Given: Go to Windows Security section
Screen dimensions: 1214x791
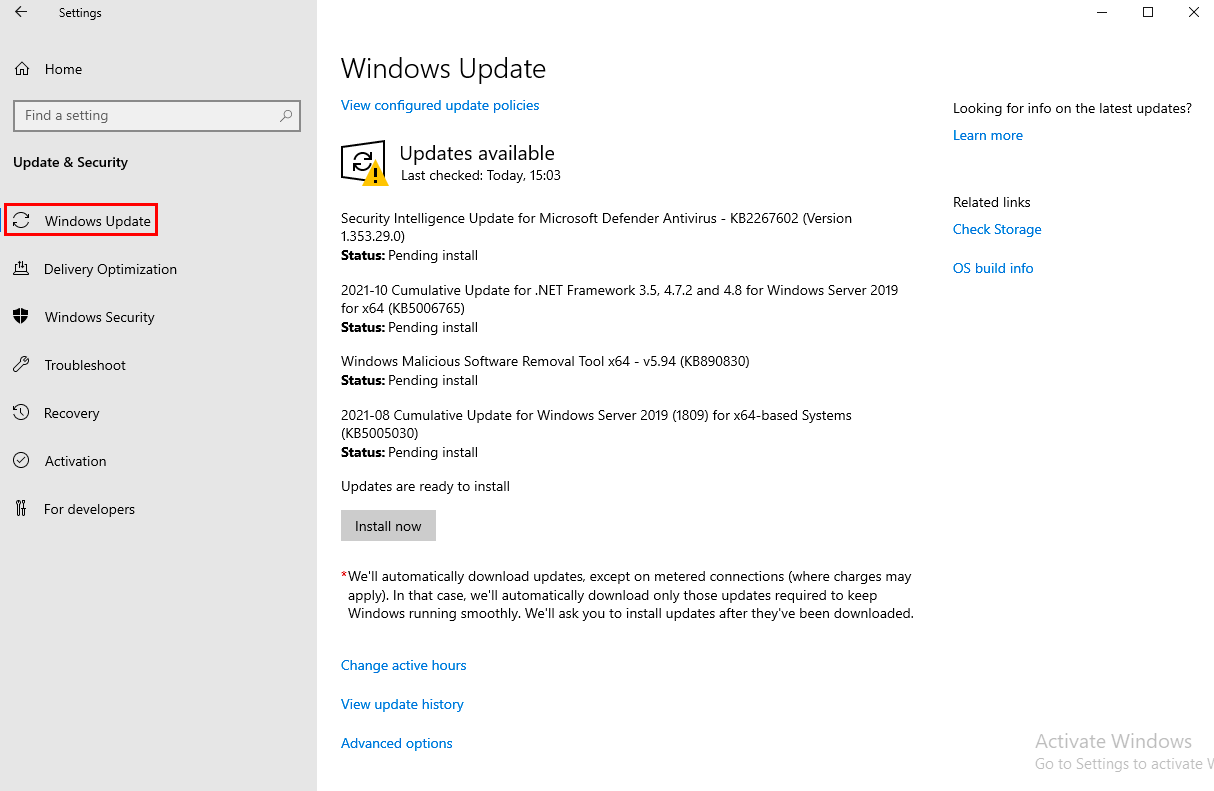Looking at the screenshot, I should [100, 317].
